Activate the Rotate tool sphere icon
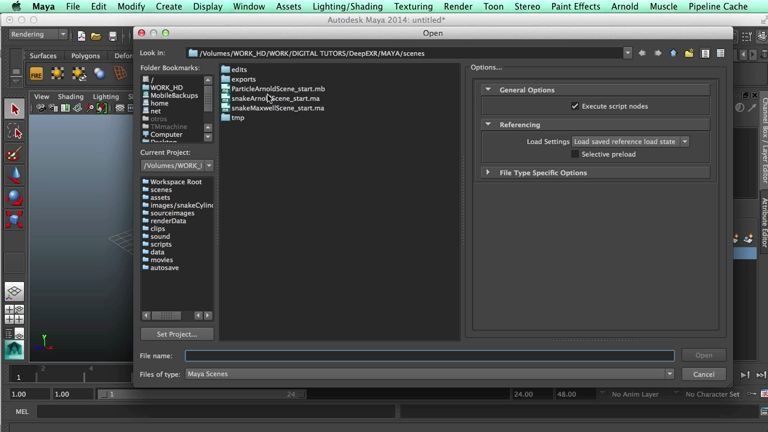This screenshot has height=432, width=768. tap(14, 197)
